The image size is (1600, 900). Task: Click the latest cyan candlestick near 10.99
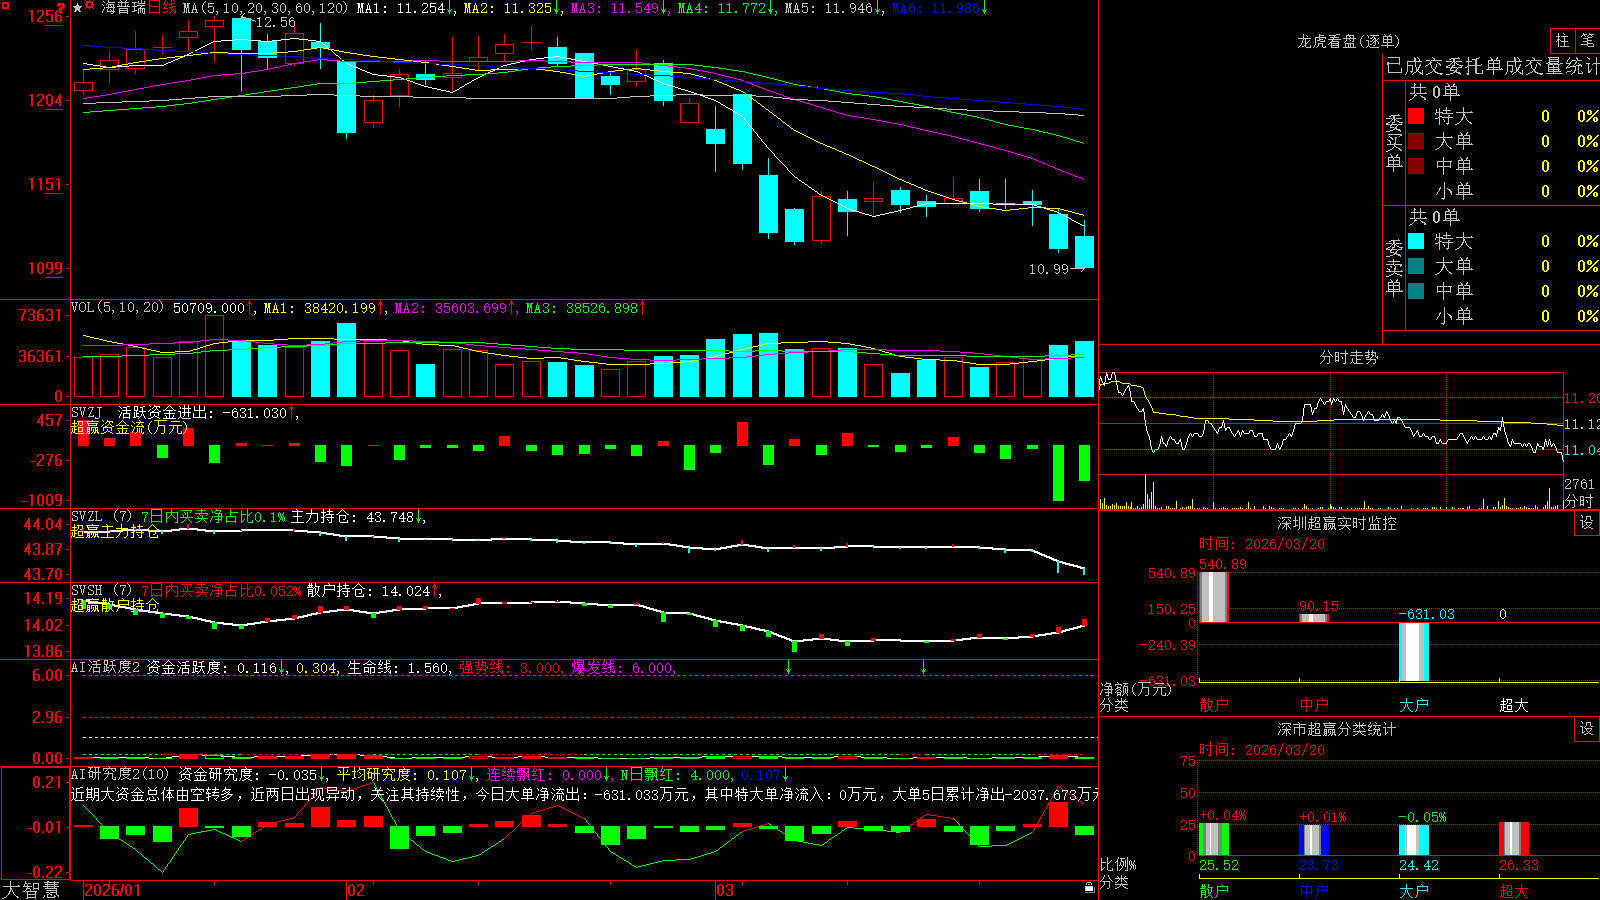click(1084, 251)
